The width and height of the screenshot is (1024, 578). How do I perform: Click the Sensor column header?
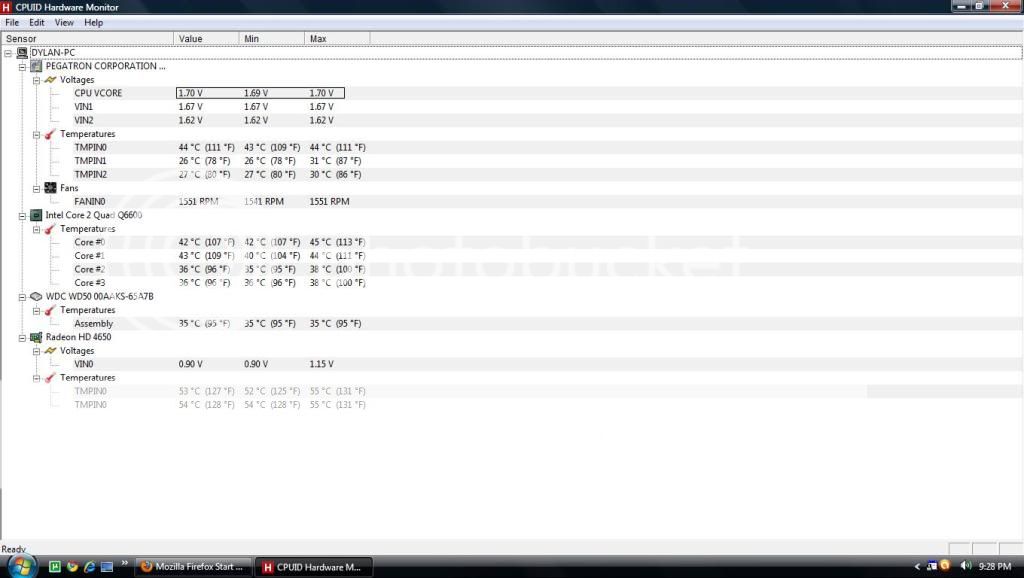[x=88, y=39]
